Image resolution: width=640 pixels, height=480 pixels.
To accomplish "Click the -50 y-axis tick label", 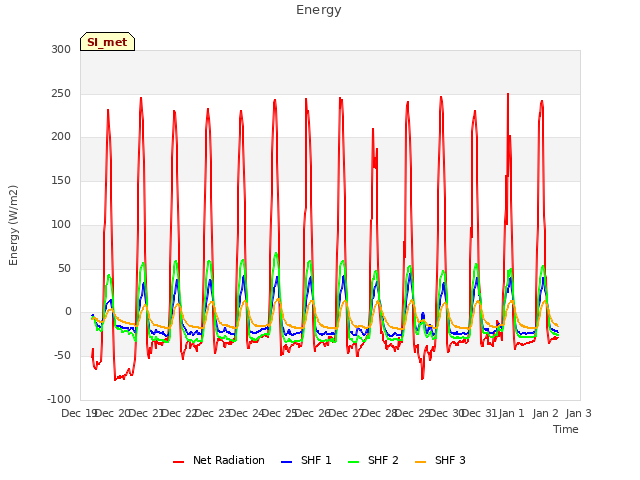I will click(x=62, y=356).
